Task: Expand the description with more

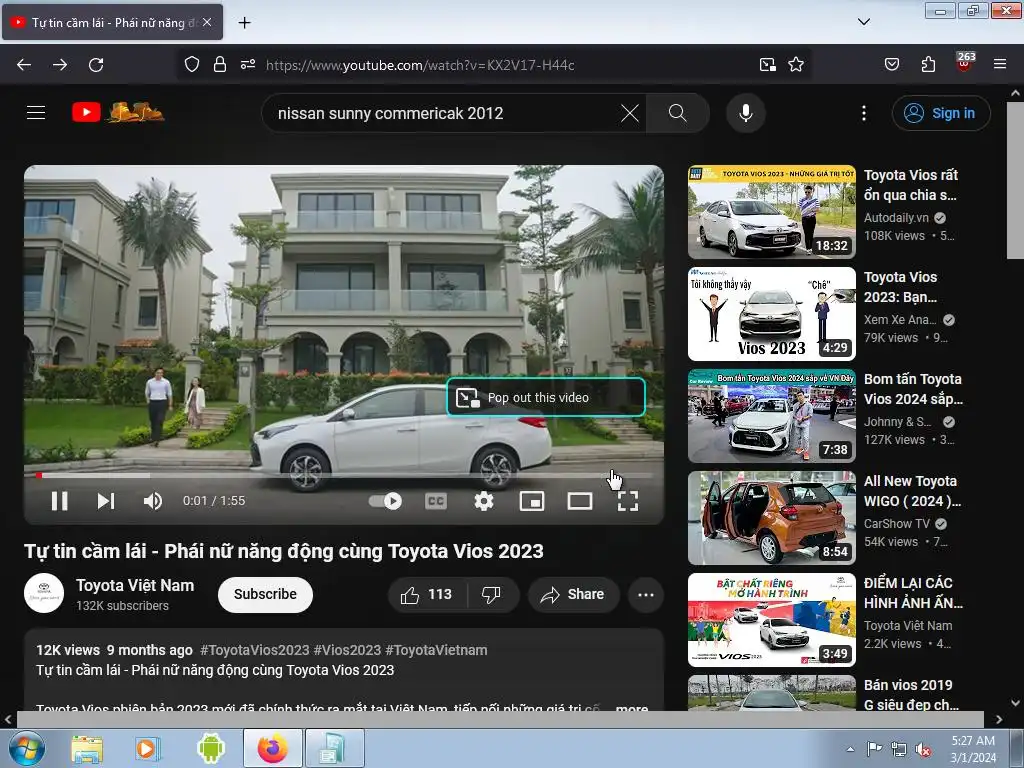Action: point(632,707)
